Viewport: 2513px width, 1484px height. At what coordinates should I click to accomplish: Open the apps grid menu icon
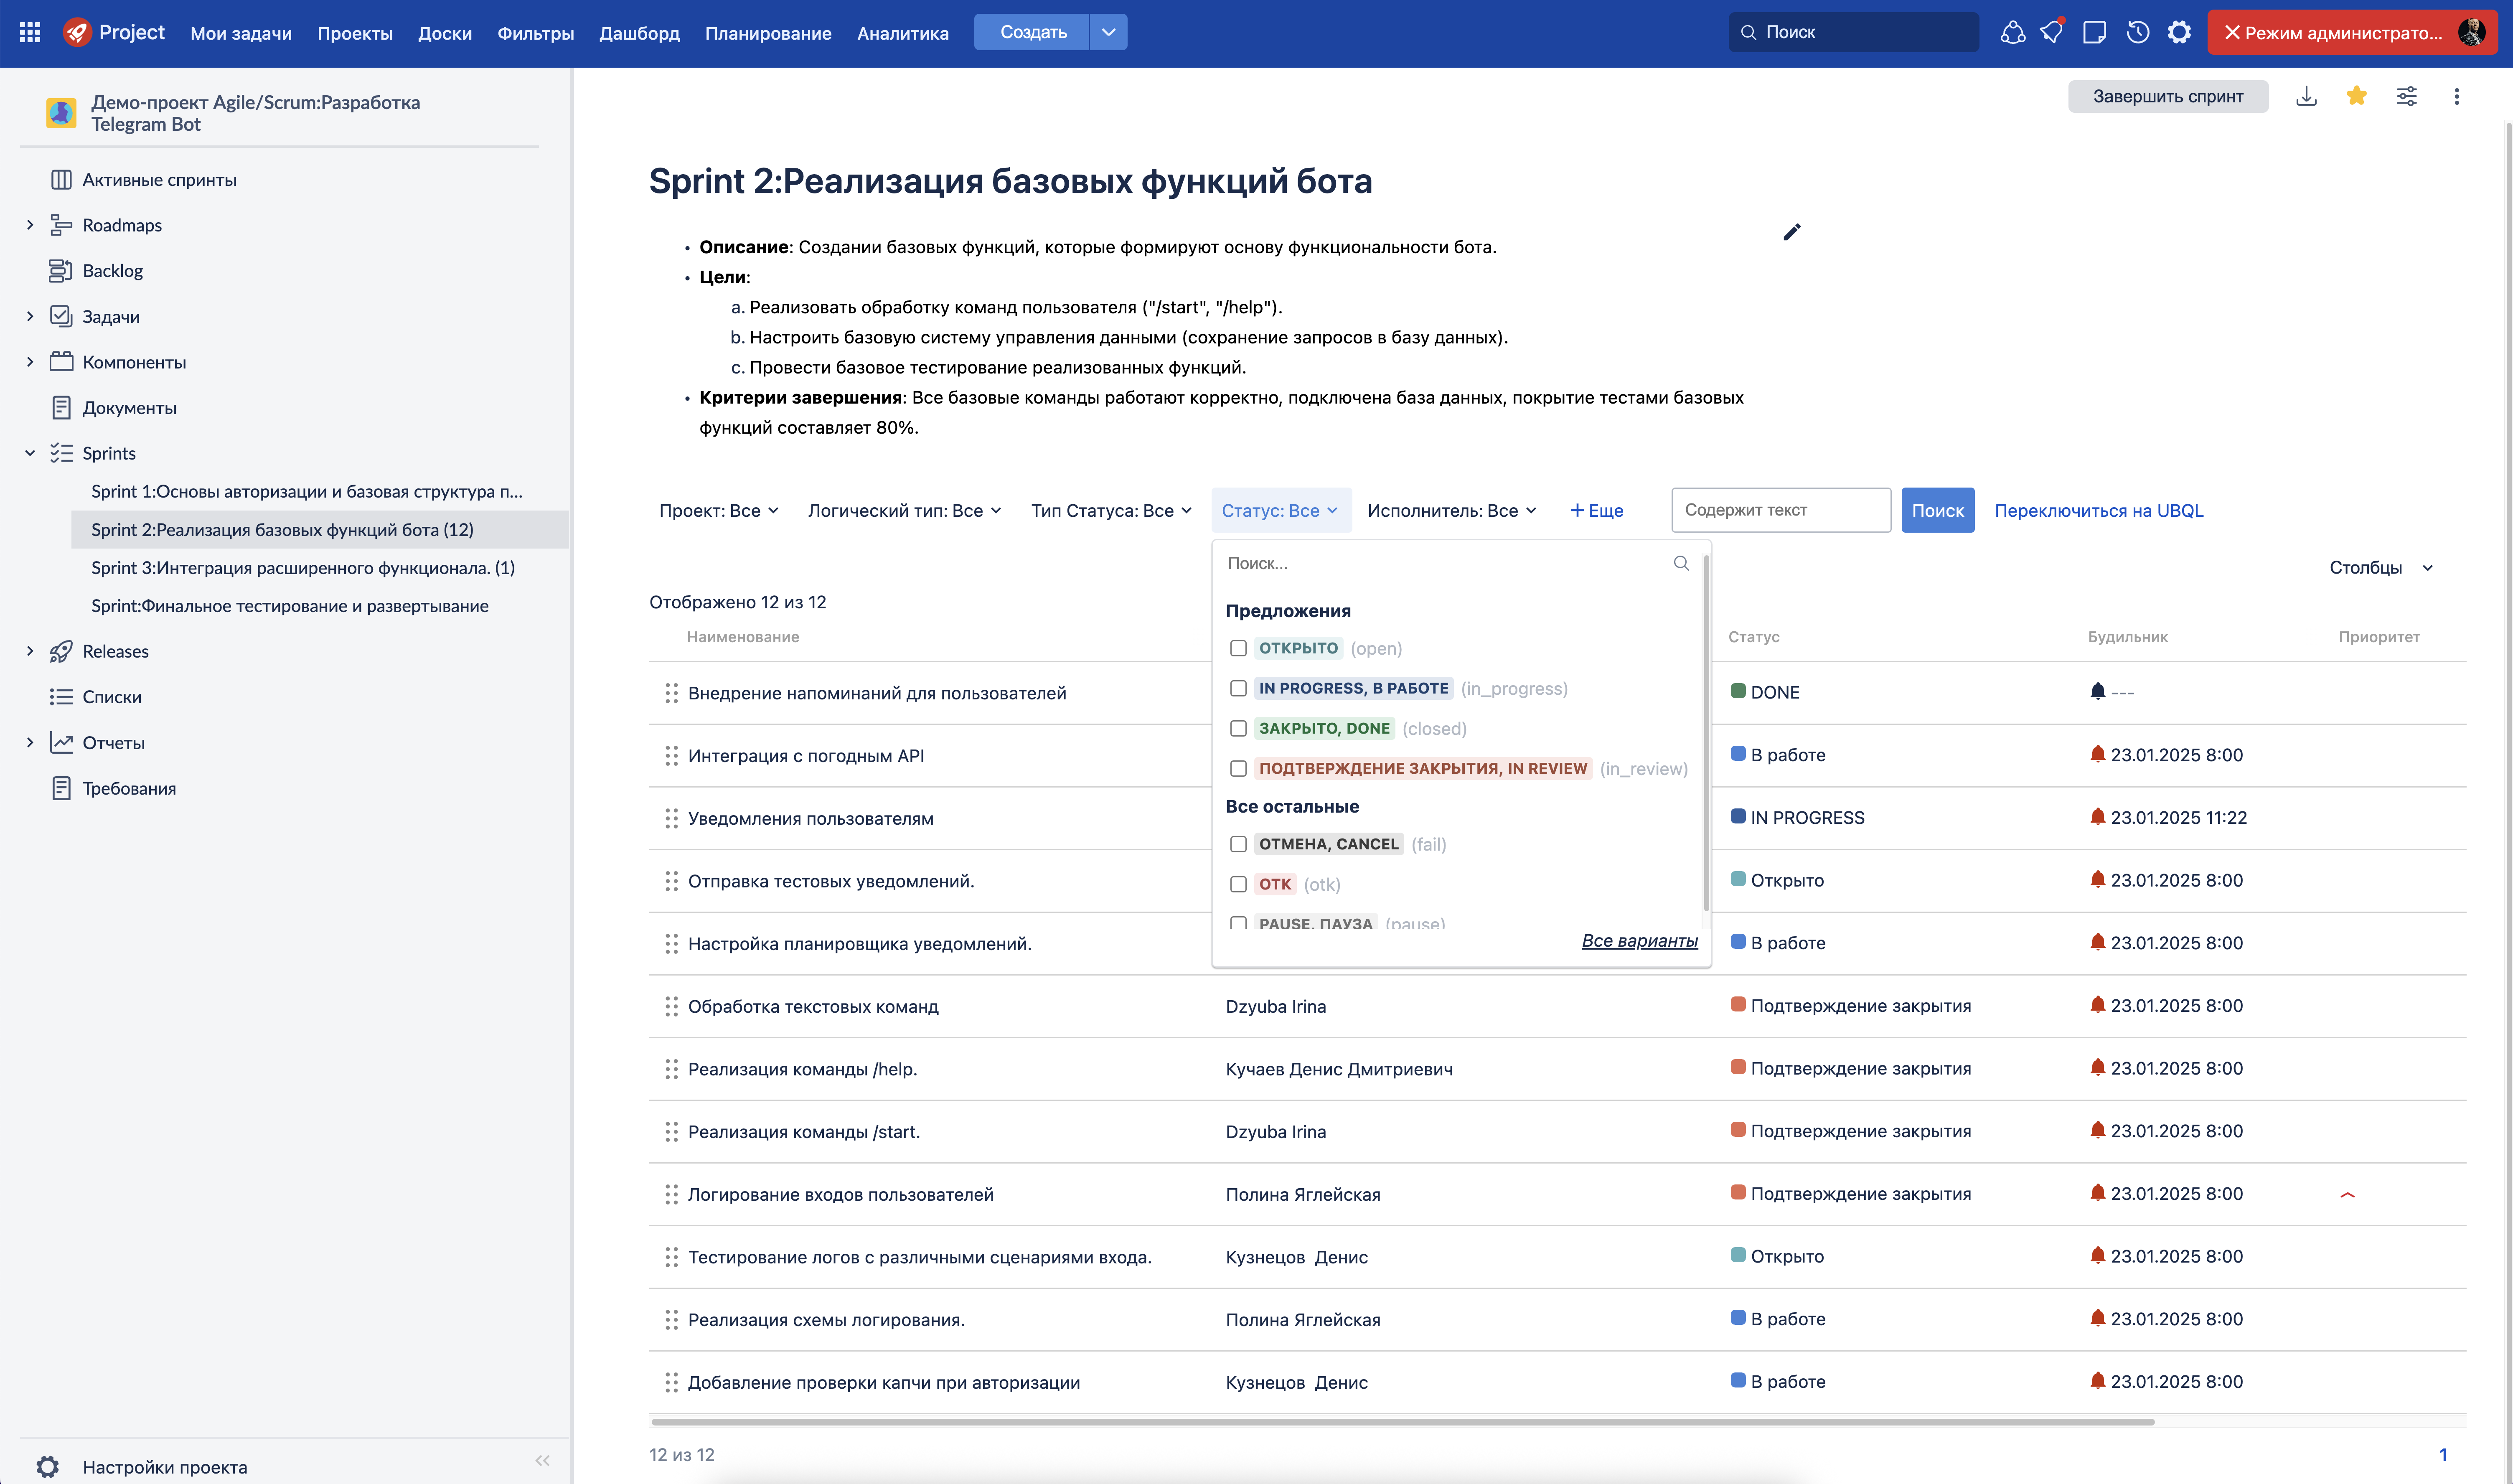point(30,32)
